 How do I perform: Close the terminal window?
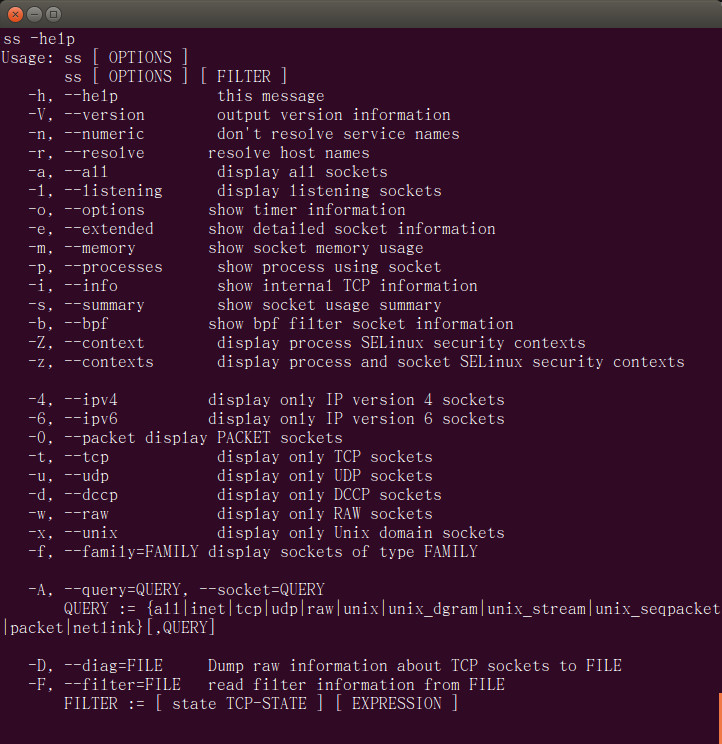click(15, 14)
